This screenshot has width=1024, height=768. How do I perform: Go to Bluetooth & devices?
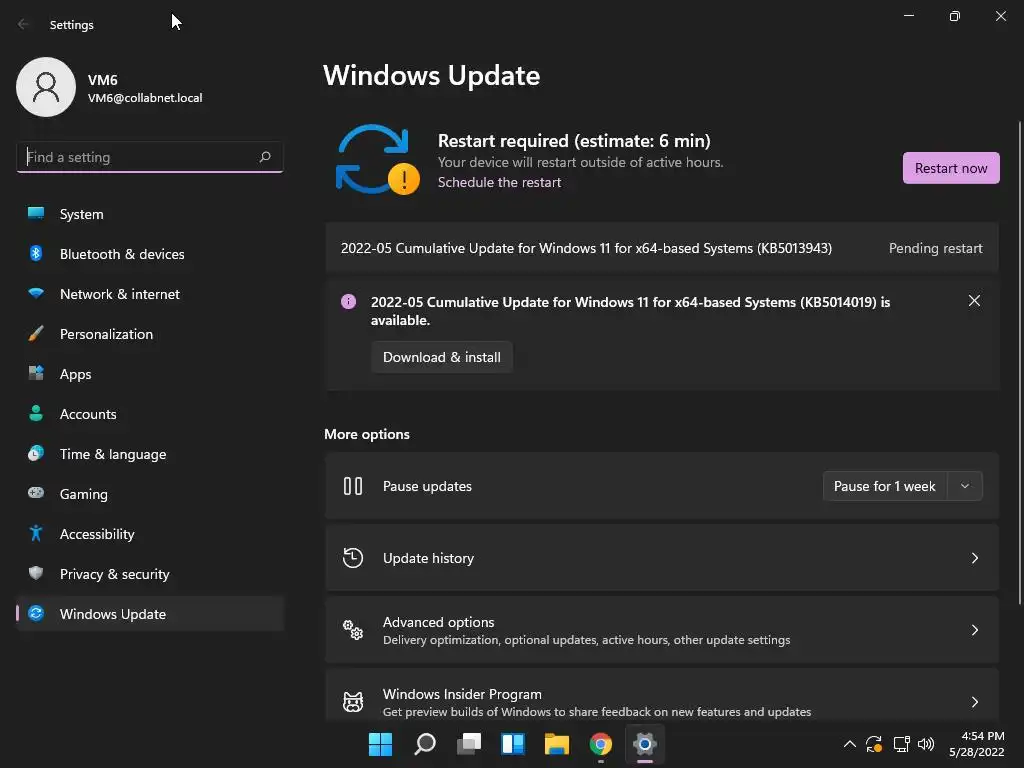tap(150, 253)
